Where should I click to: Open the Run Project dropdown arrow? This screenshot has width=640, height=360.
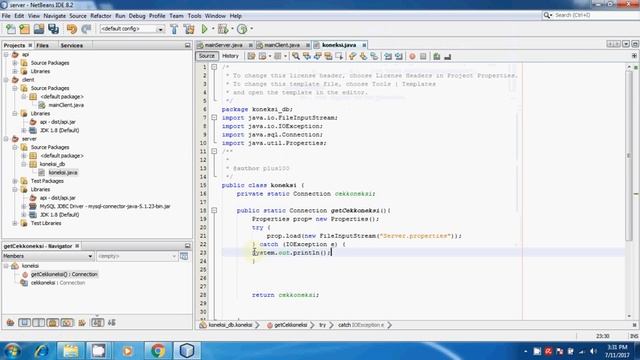tap(213, 29)
